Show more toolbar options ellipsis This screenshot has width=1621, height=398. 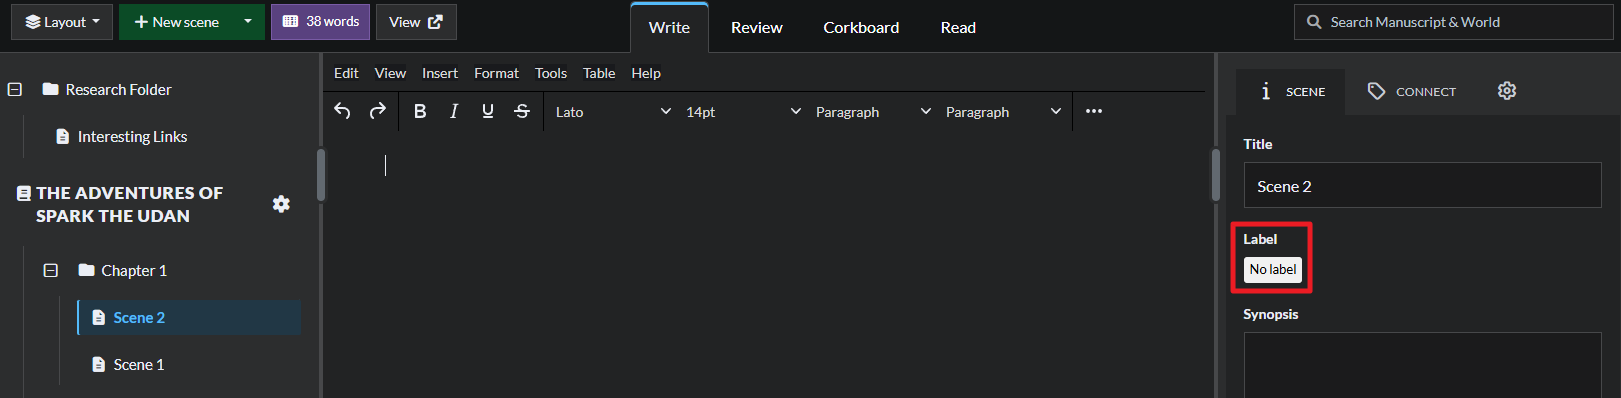click(1094, 111)
